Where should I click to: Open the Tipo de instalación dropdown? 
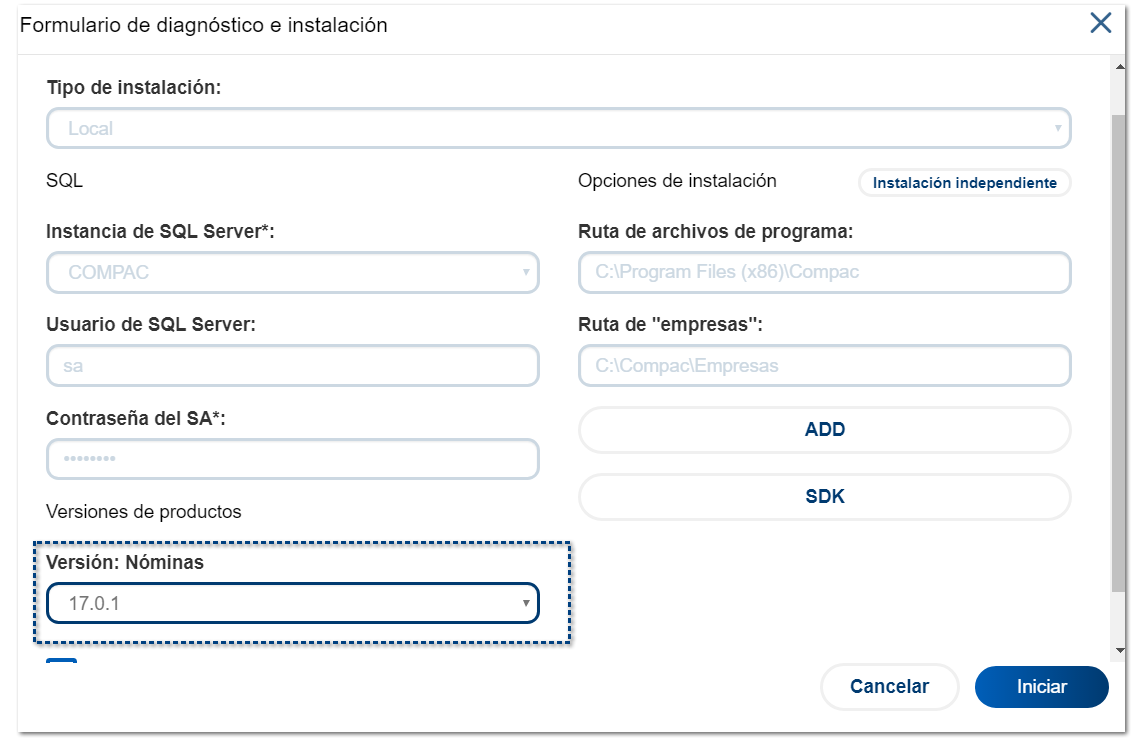(x=558, y=128)
